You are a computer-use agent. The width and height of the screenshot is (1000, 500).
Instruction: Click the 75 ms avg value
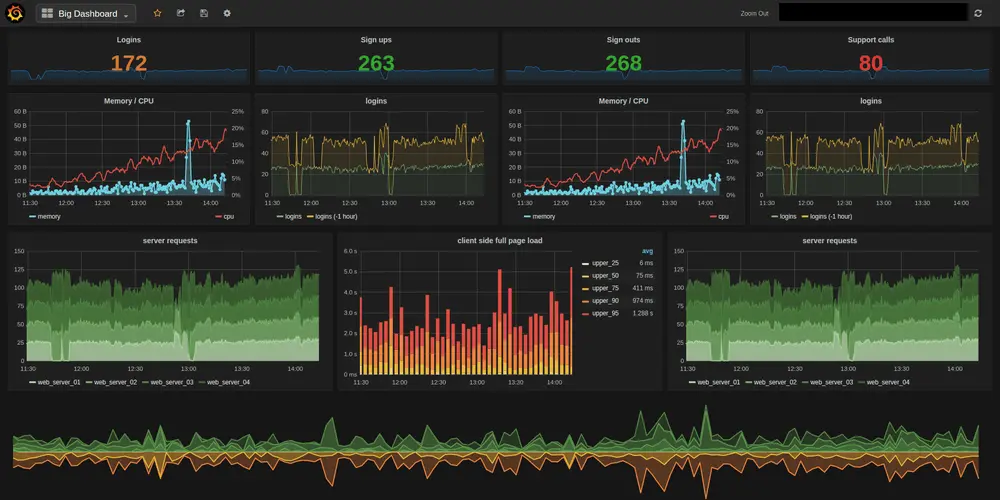[645, 276]
